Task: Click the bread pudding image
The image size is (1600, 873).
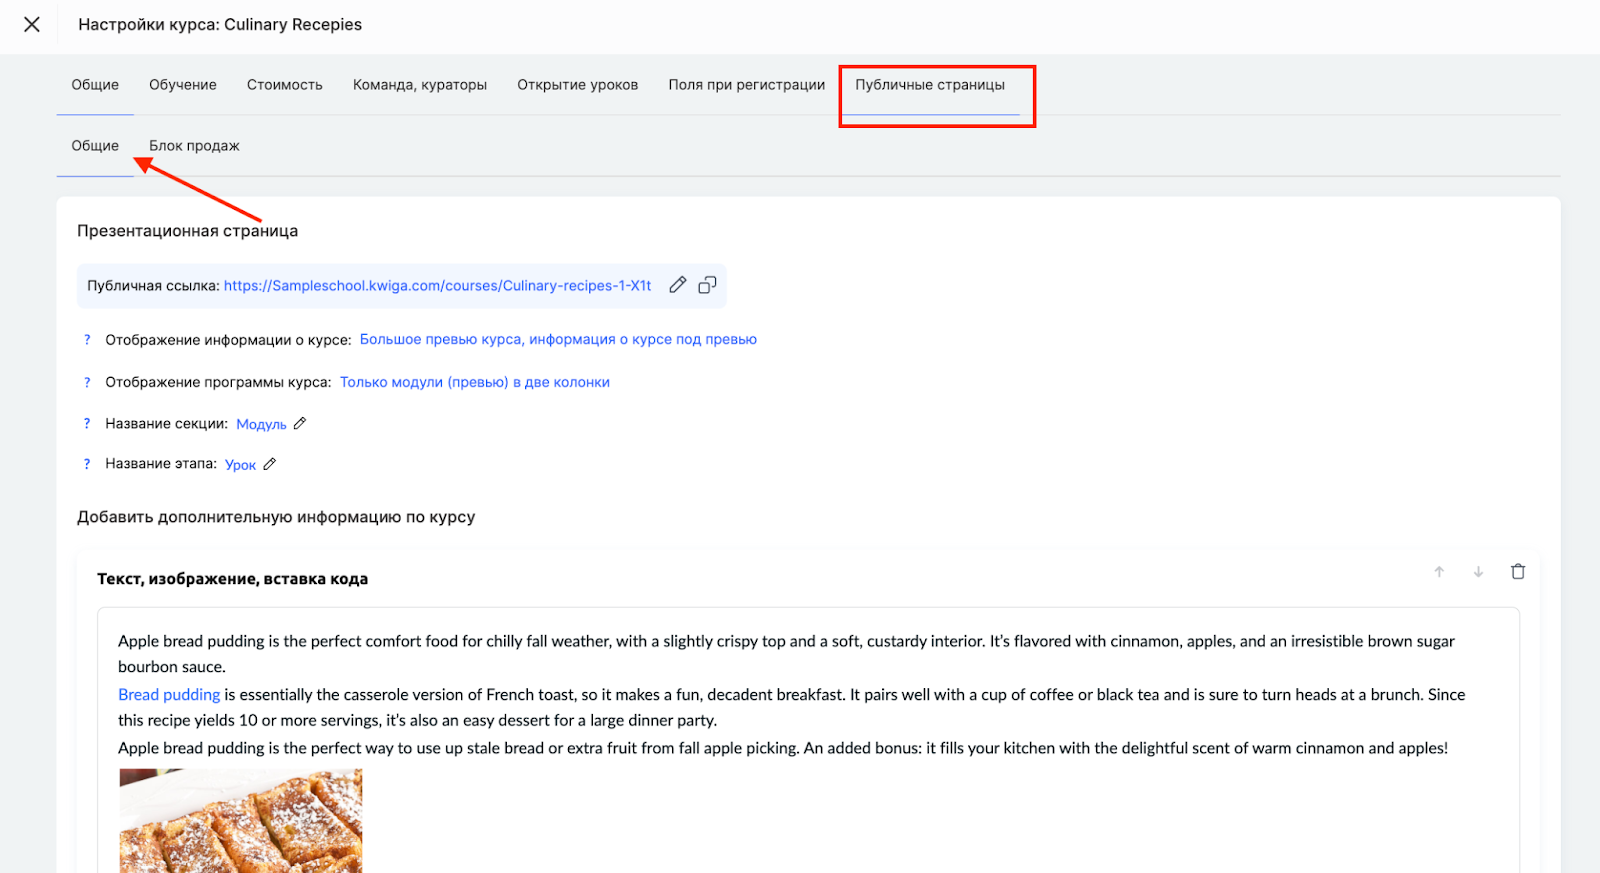Action: point(240,820)
